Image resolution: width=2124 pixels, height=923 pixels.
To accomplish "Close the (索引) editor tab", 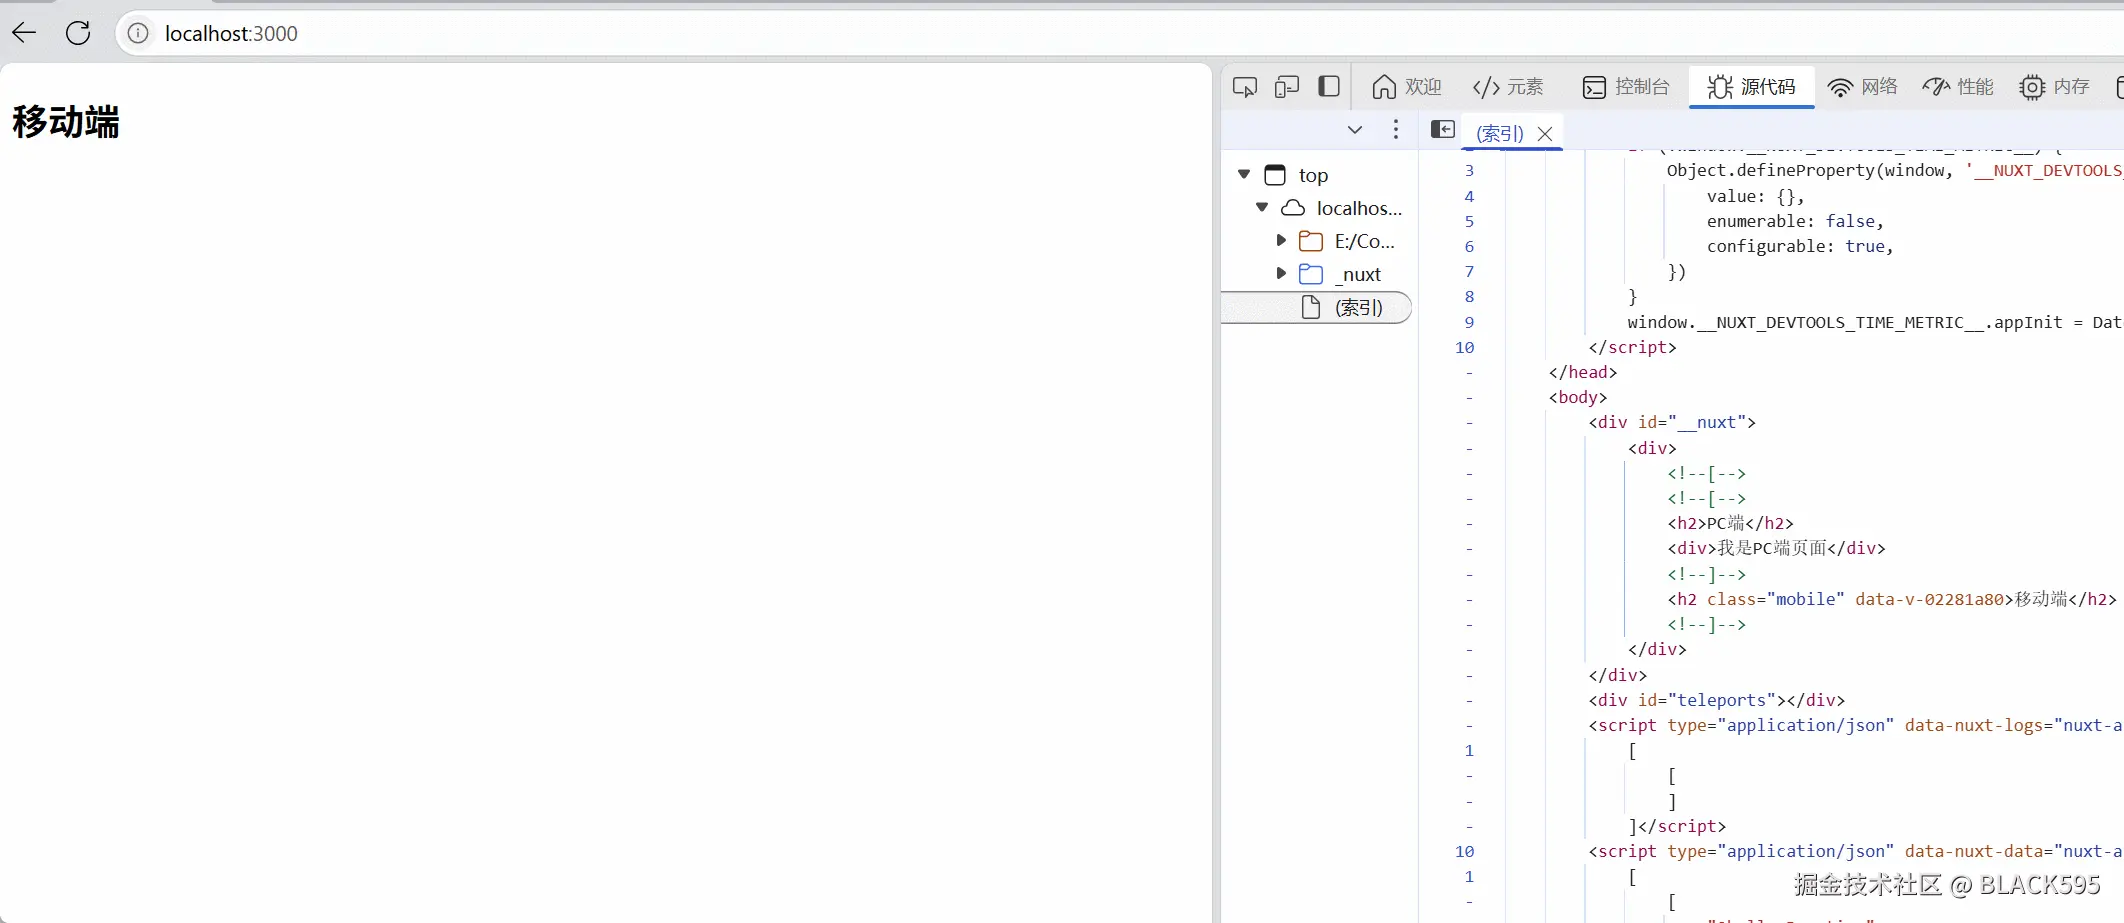I will click(1545, 133).
